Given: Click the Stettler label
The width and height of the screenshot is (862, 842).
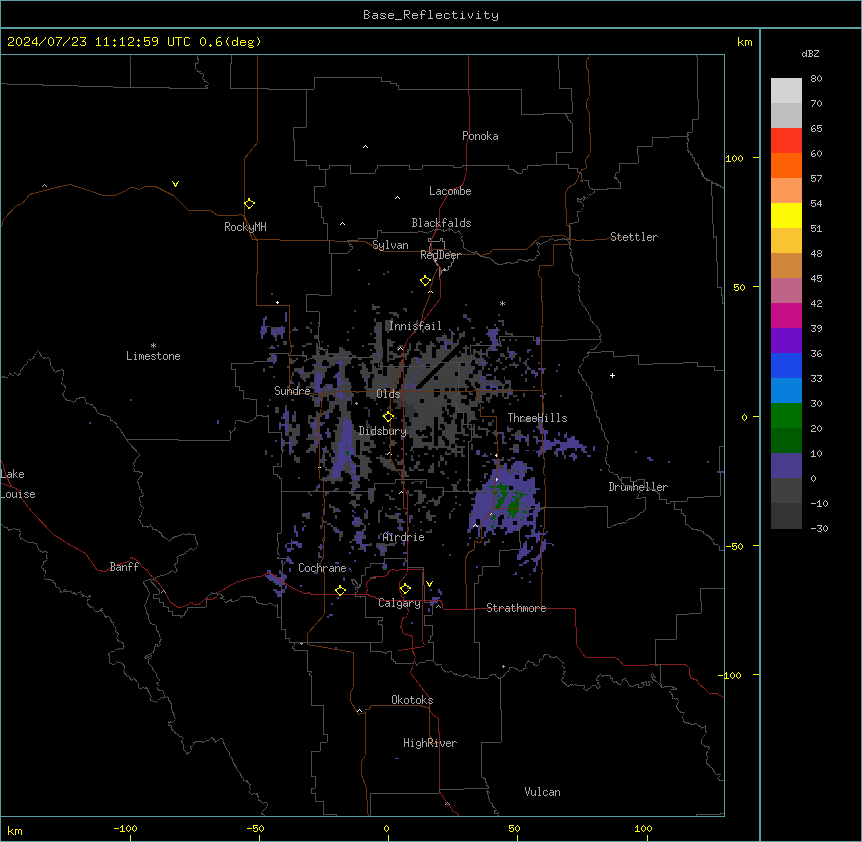Looking at the screenshot, I should (x=634, y=237).
